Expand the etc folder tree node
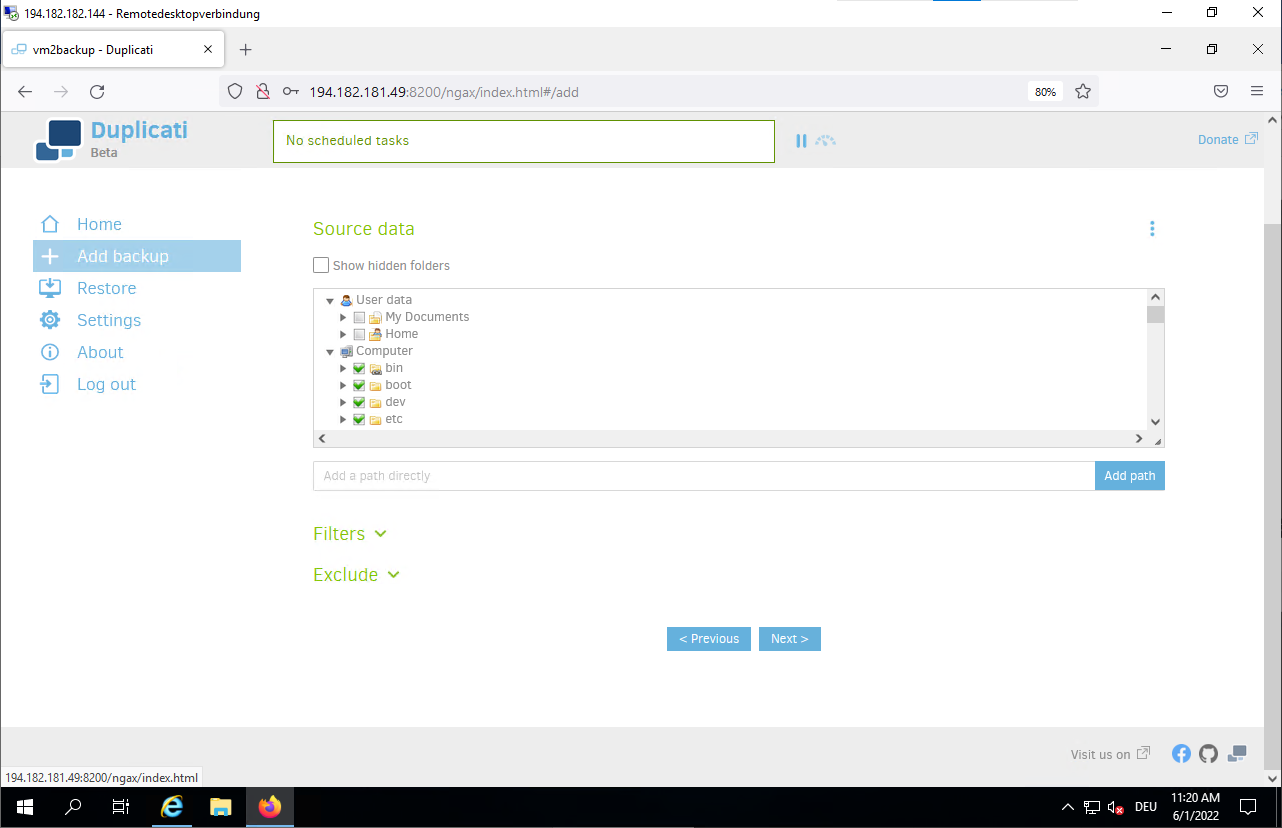The image size is (1282, 828). (343, 419)
